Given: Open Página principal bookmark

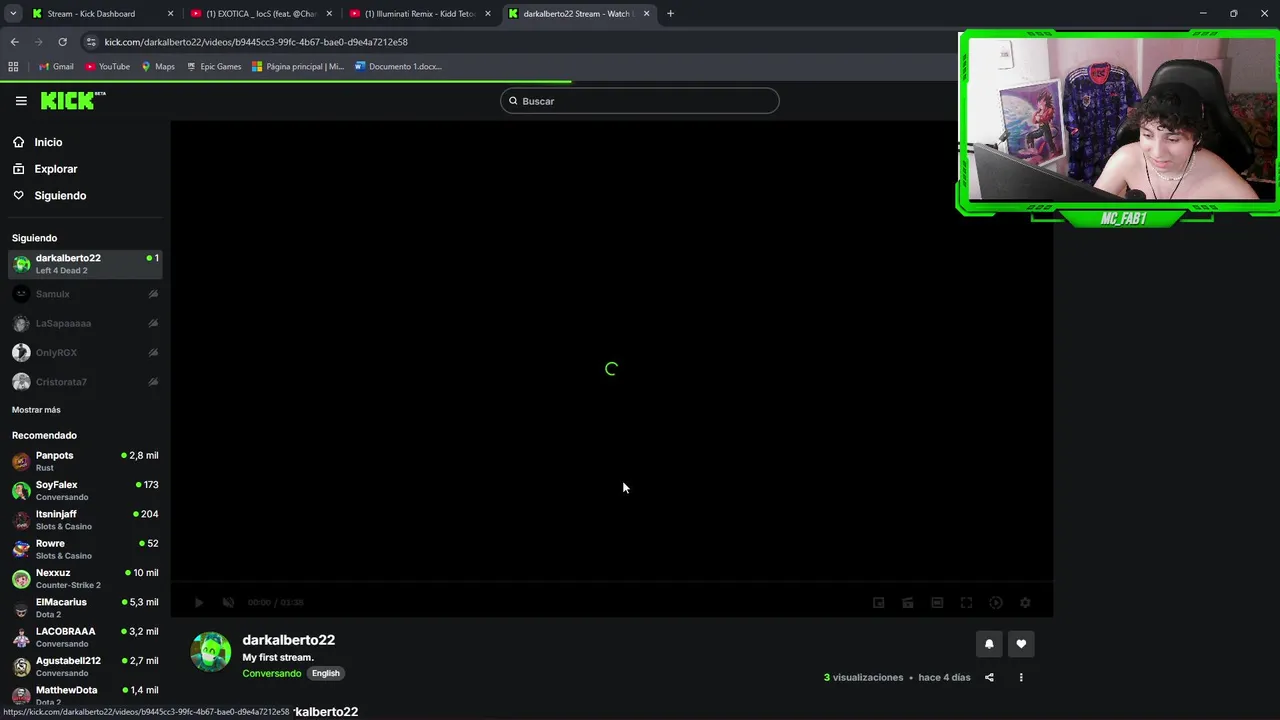Looking at the screenshot, I should tap(298, 67).
